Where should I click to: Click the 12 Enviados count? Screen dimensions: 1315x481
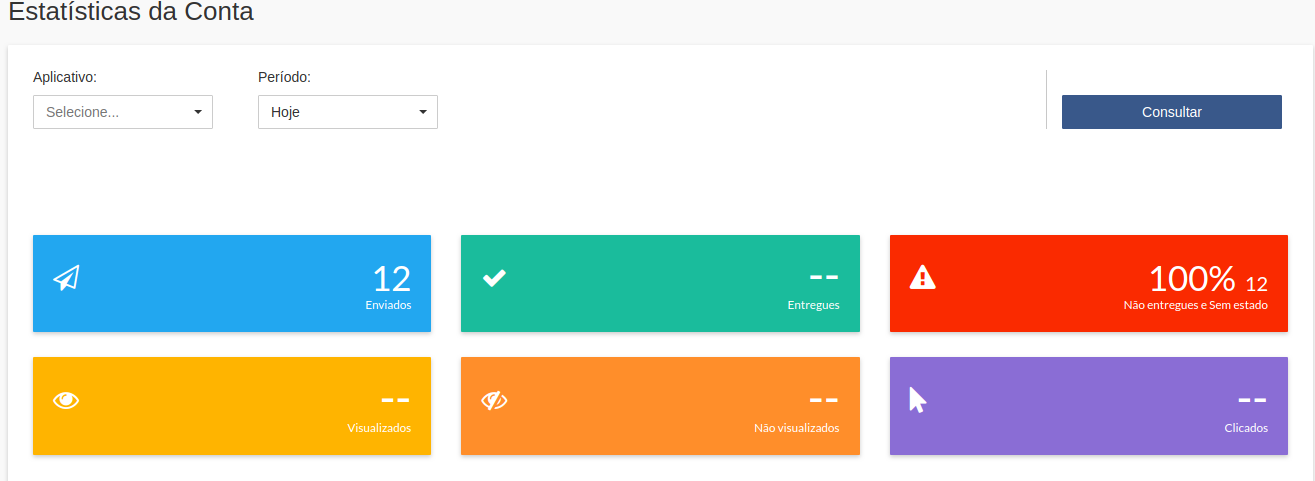391,279
